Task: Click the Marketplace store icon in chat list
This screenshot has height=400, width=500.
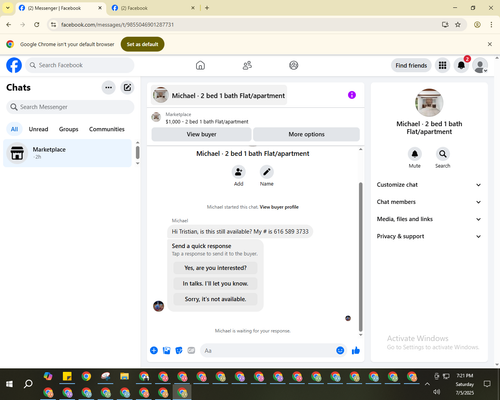Action: [x=17, y=153]
